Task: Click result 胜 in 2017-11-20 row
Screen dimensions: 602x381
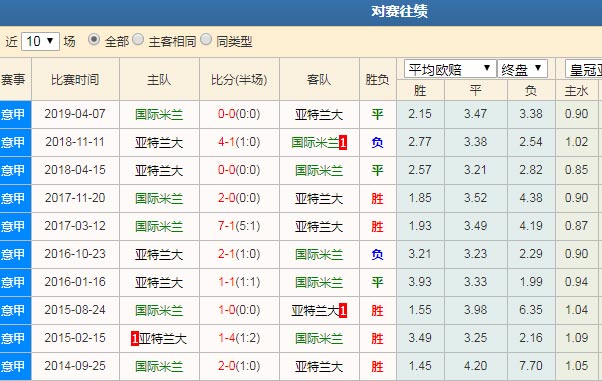Action: [377, 199]
